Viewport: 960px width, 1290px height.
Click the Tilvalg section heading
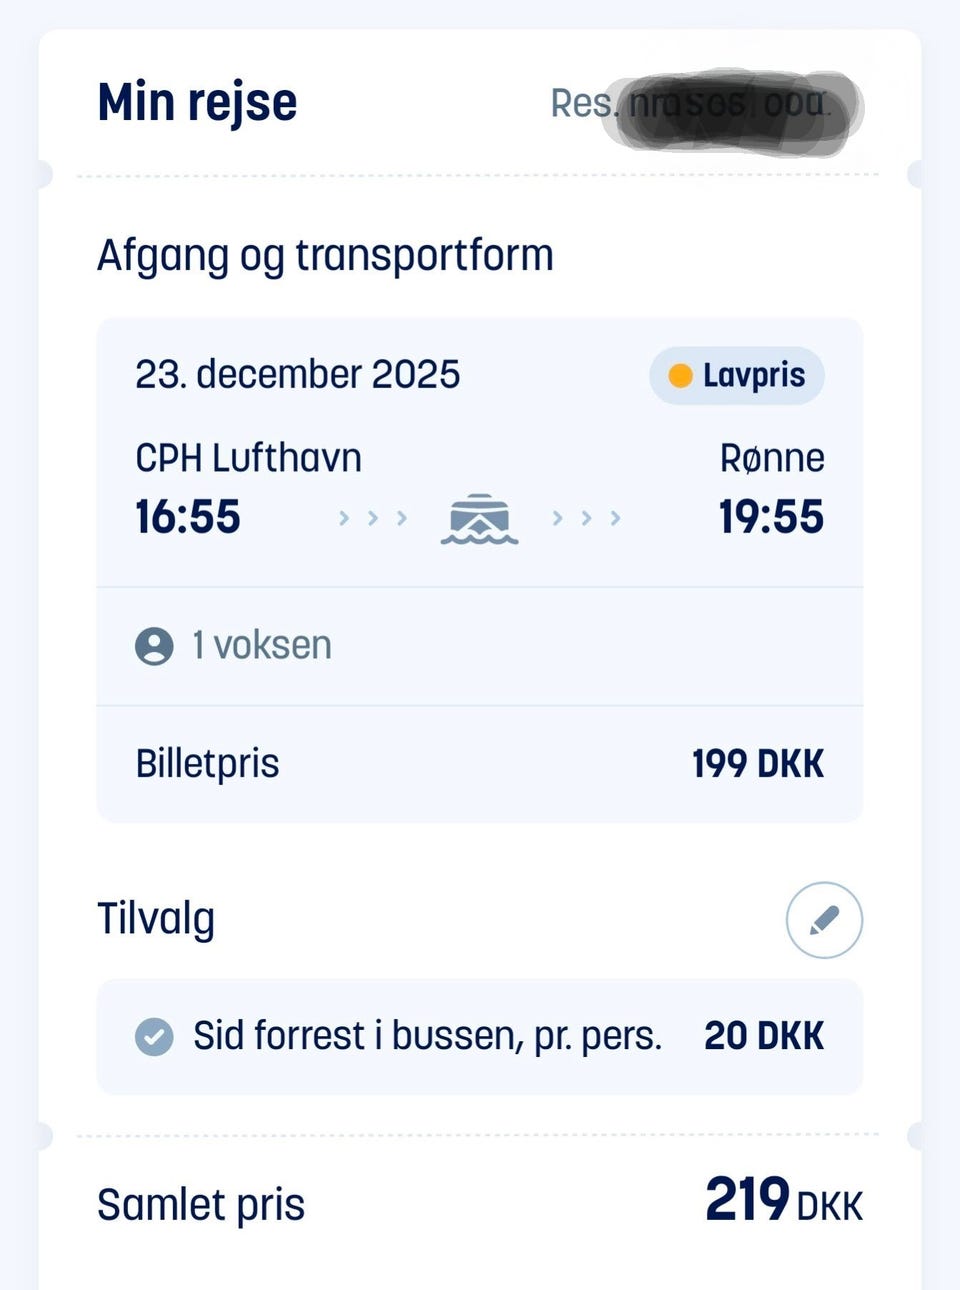156,919
